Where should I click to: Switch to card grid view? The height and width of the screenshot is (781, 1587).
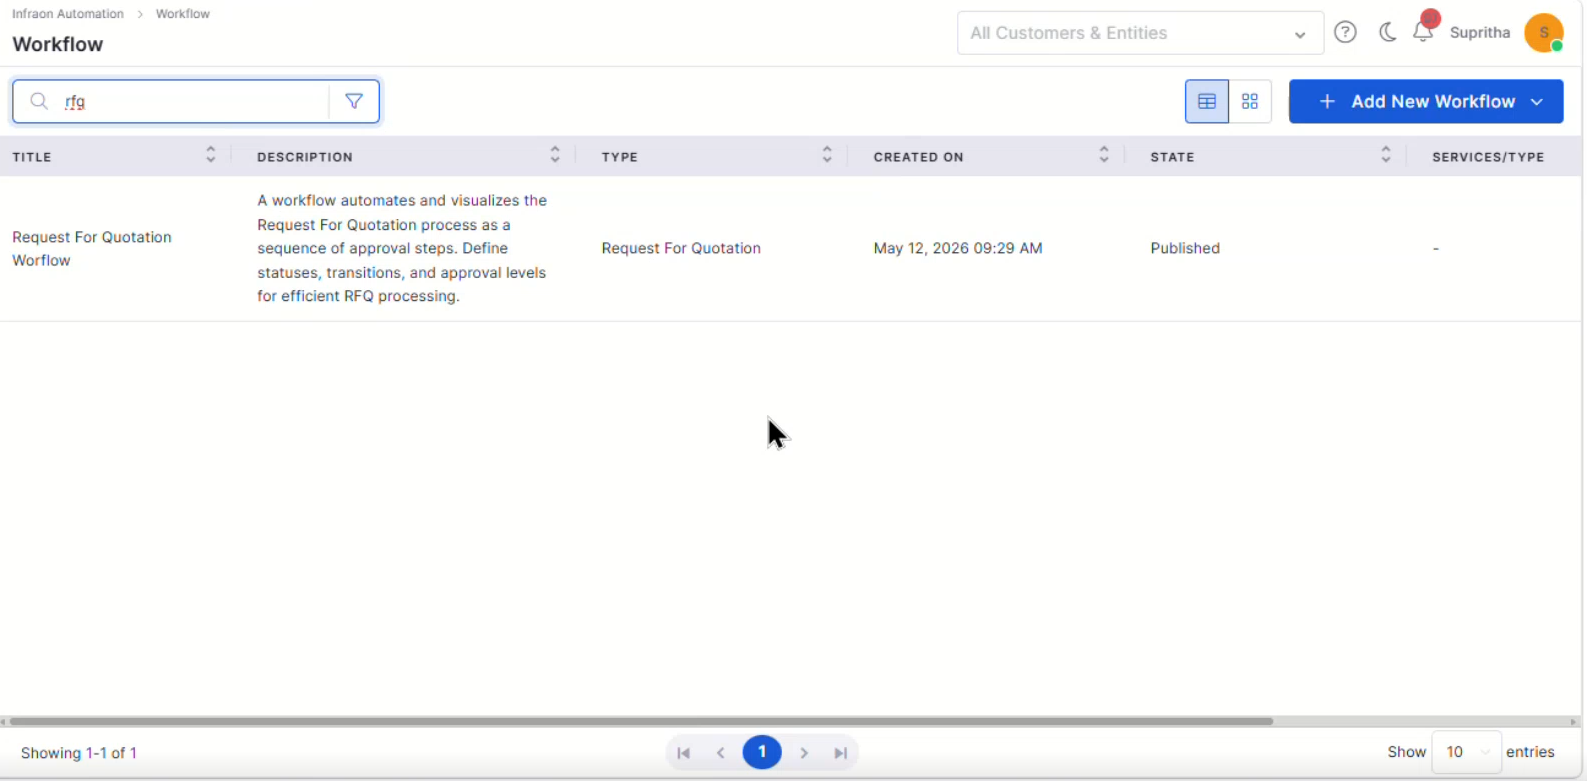[x=1250, y=101]
